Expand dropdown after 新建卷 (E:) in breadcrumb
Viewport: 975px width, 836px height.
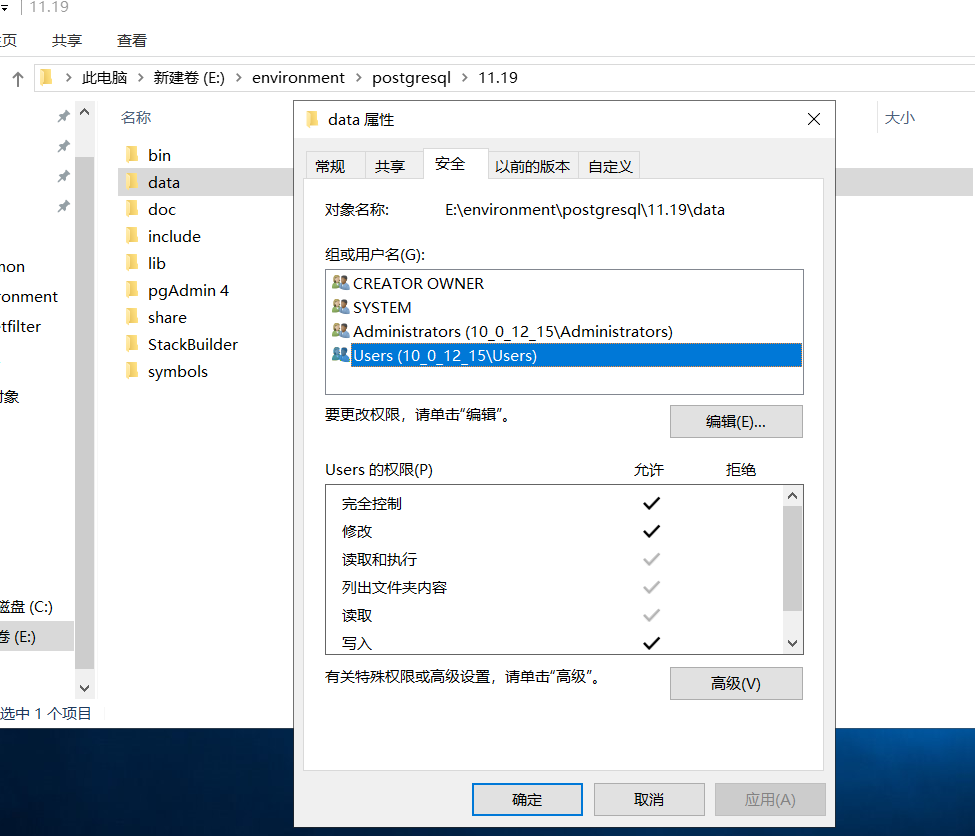(x=238, y=77)
